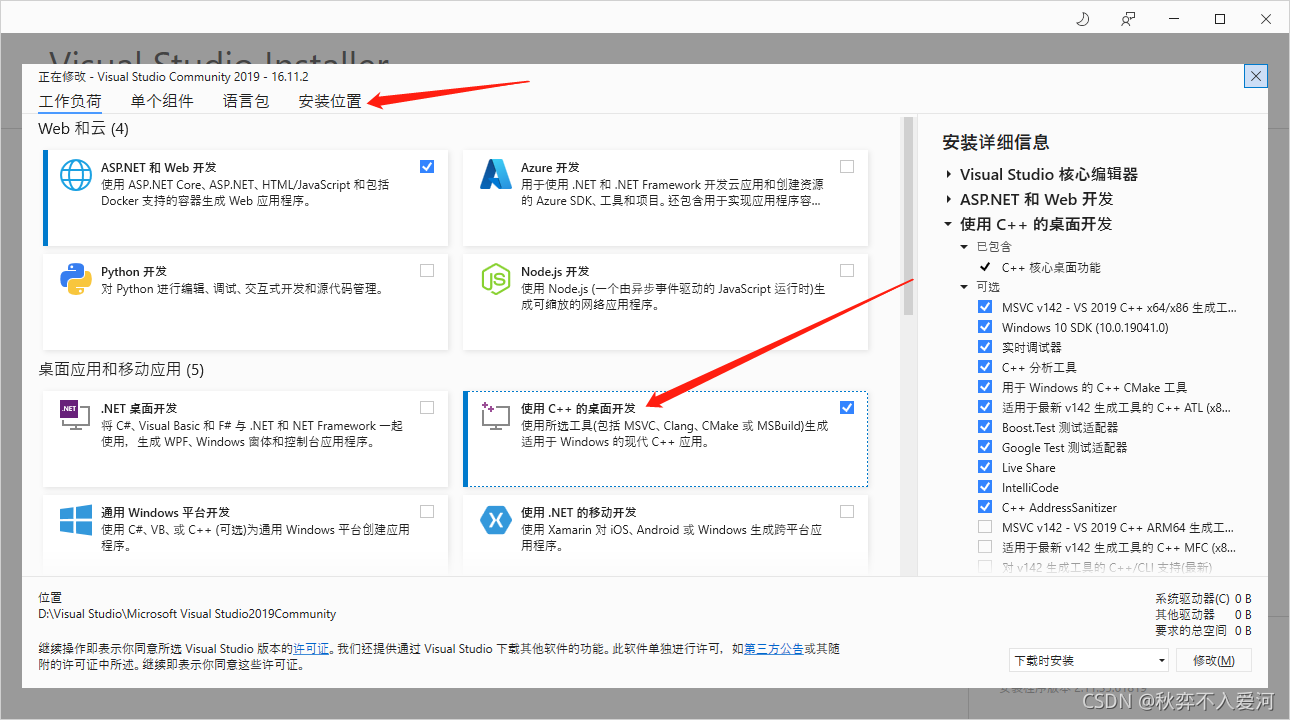This screenshot has height=720, width=1290.
Task: Uncheck 实时调试器 option
Action: pos(985,347)
